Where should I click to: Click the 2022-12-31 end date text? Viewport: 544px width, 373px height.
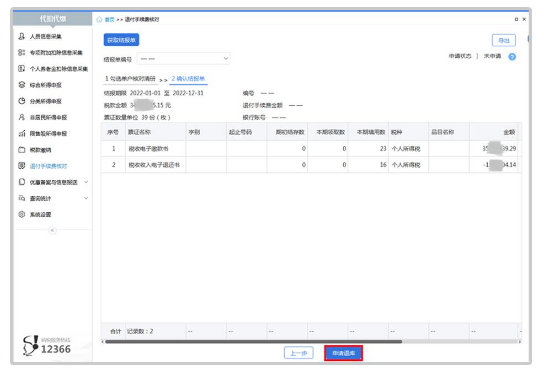[188, 93]
